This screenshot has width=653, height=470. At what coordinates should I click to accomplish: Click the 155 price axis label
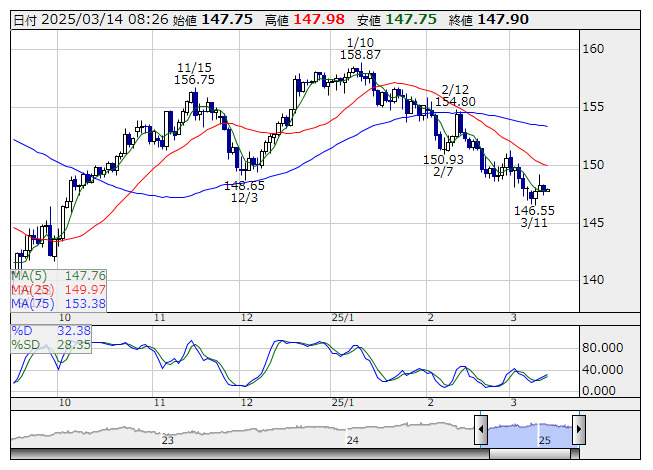pyautogui.click(x=593, y=107)
